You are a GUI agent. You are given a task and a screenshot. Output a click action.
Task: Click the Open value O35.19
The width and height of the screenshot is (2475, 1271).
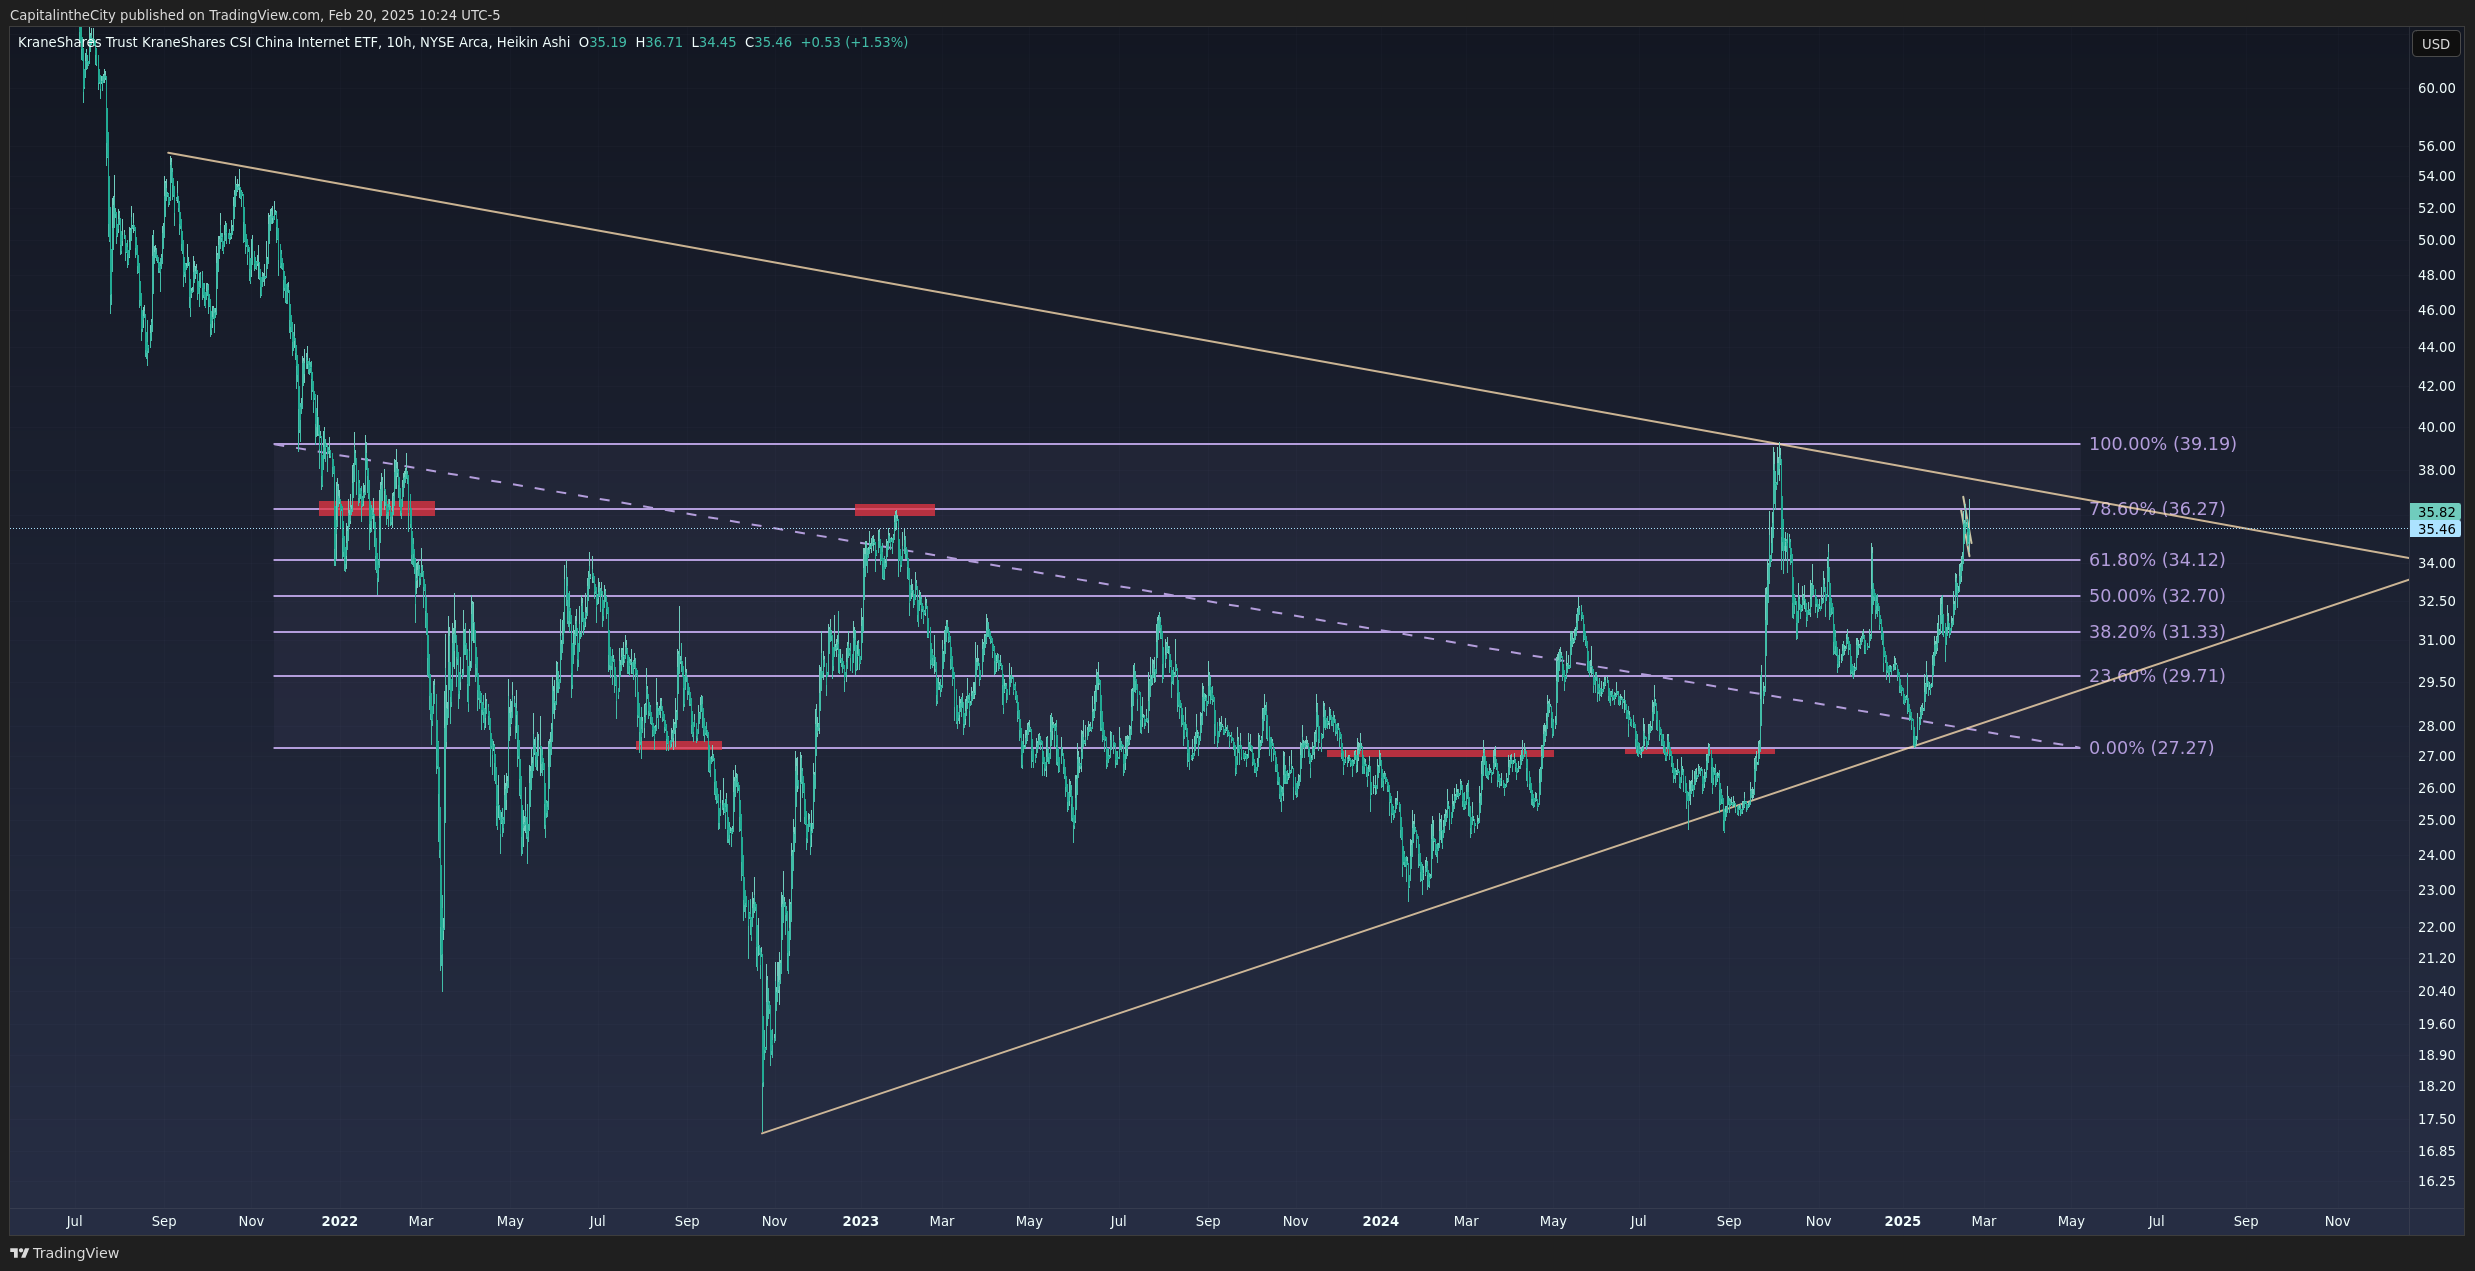pyautogui.click(x=603, y=42)
